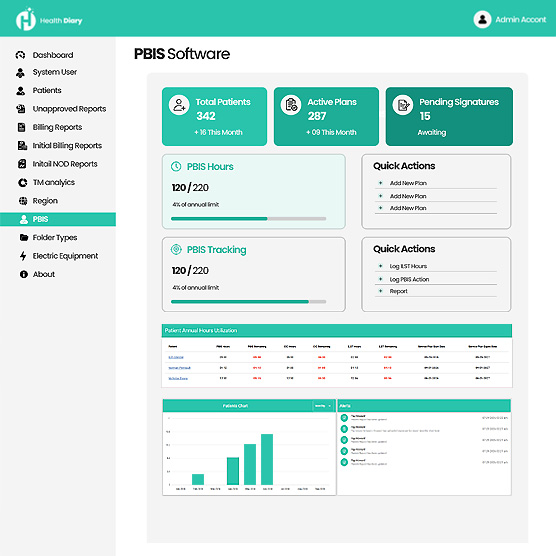Click the PBIS Hours progress bar
The image size is (556, 556).
pos(248,219)
